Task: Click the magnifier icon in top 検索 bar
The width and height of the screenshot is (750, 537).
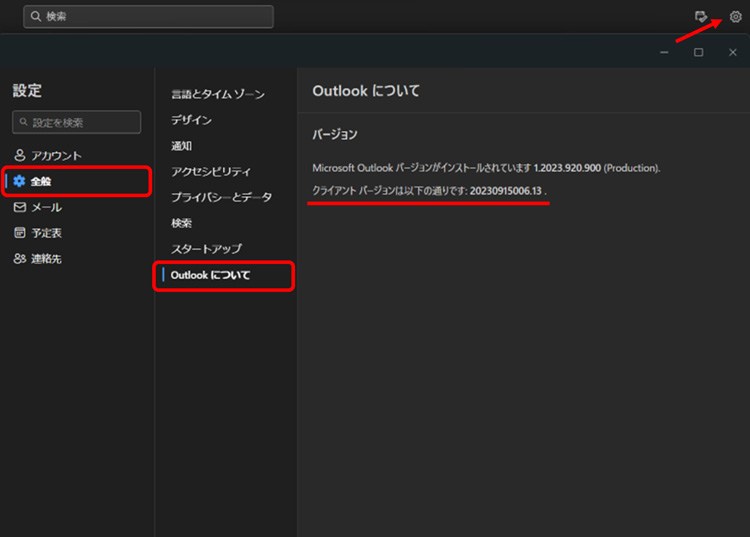Action: coord(36,16)
